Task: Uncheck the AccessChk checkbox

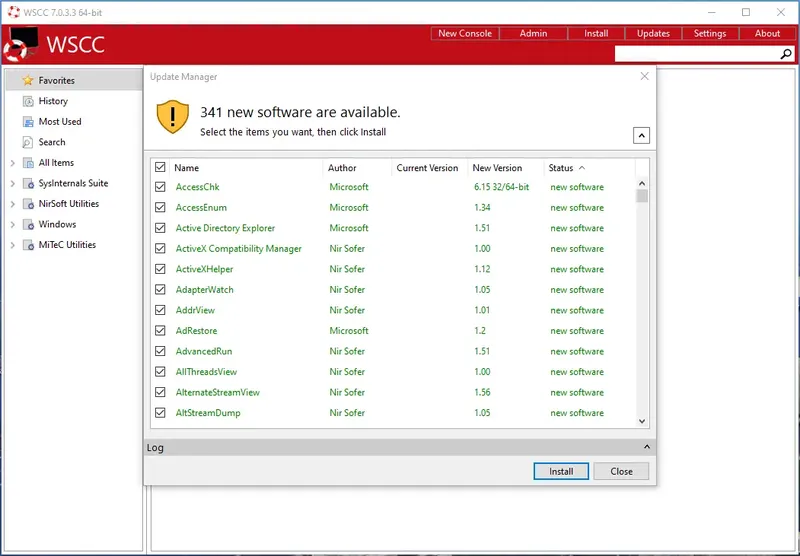Action: coord(160,187)
